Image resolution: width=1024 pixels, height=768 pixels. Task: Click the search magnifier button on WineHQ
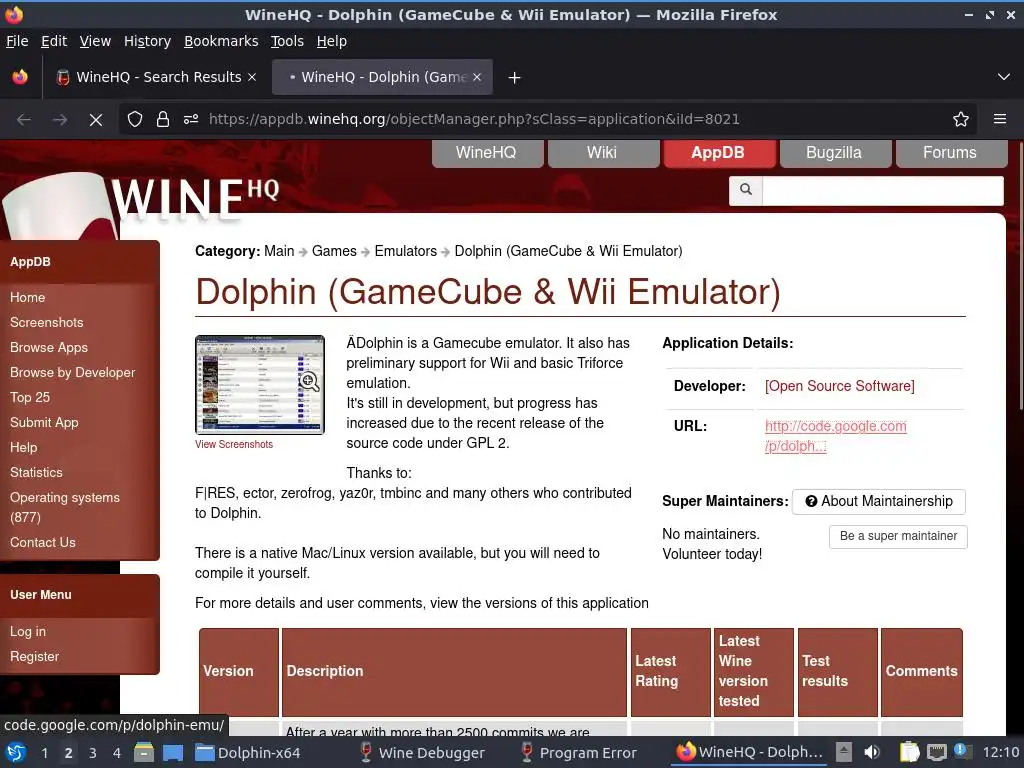tap(746, 190)
